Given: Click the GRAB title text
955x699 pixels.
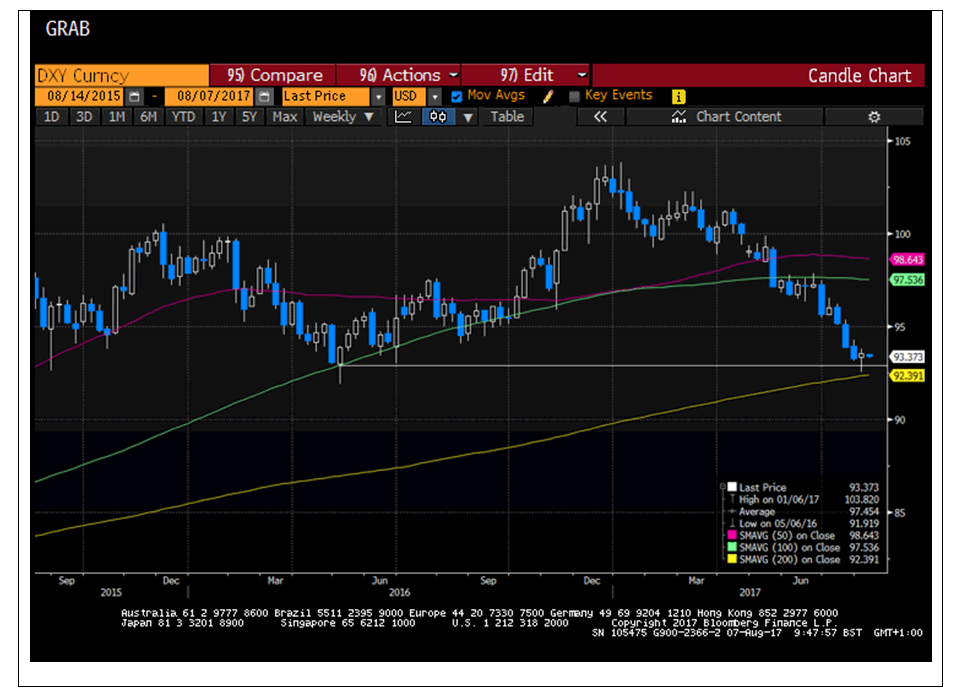Looking at the screenshot, I should pos(68,29).
